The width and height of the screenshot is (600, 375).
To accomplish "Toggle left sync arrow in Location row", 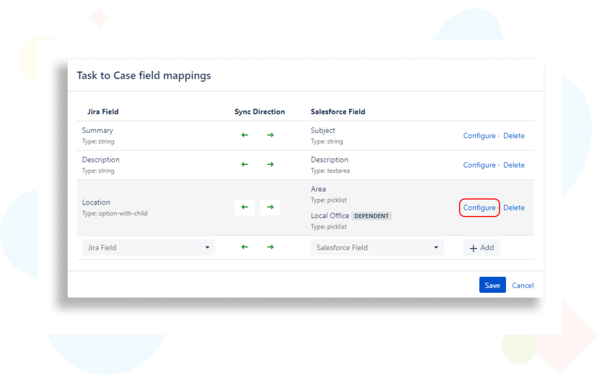I will 245,207.
